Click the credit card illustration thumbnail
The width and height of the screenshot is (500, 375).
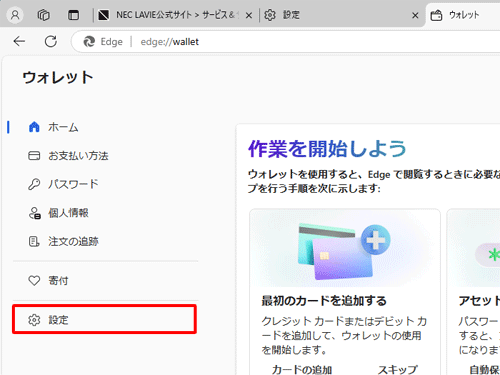click(345, 248)
